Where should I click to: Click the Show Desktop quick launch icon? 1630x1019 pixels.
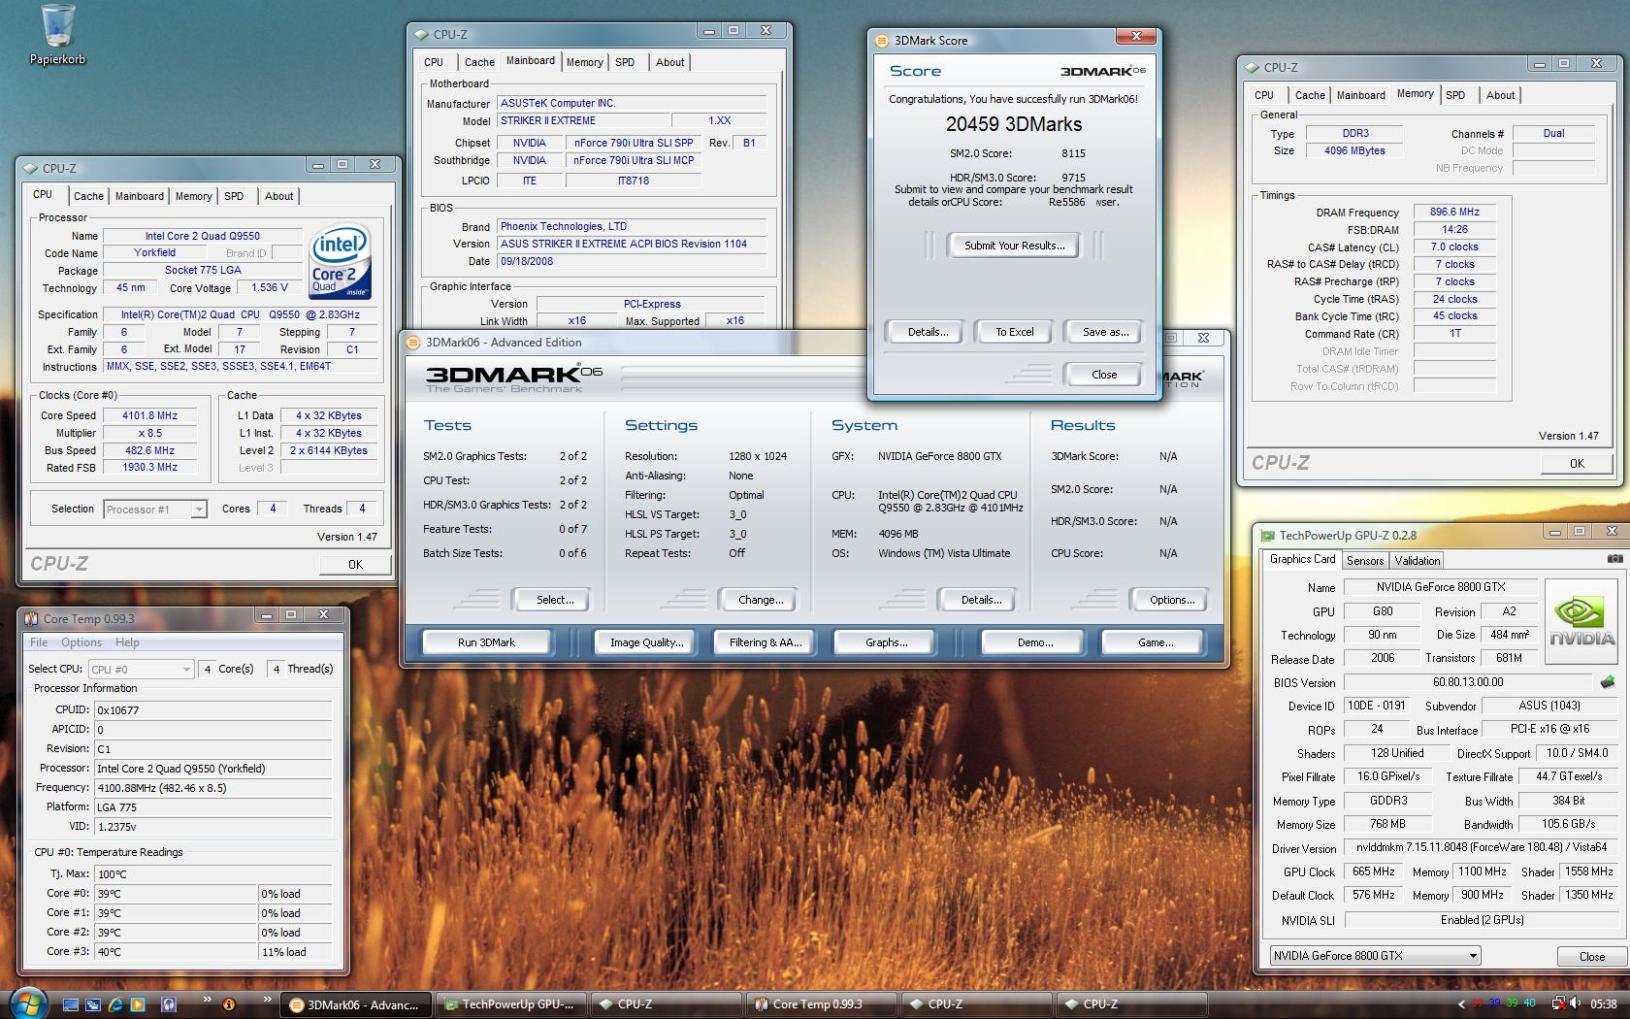70,1004
